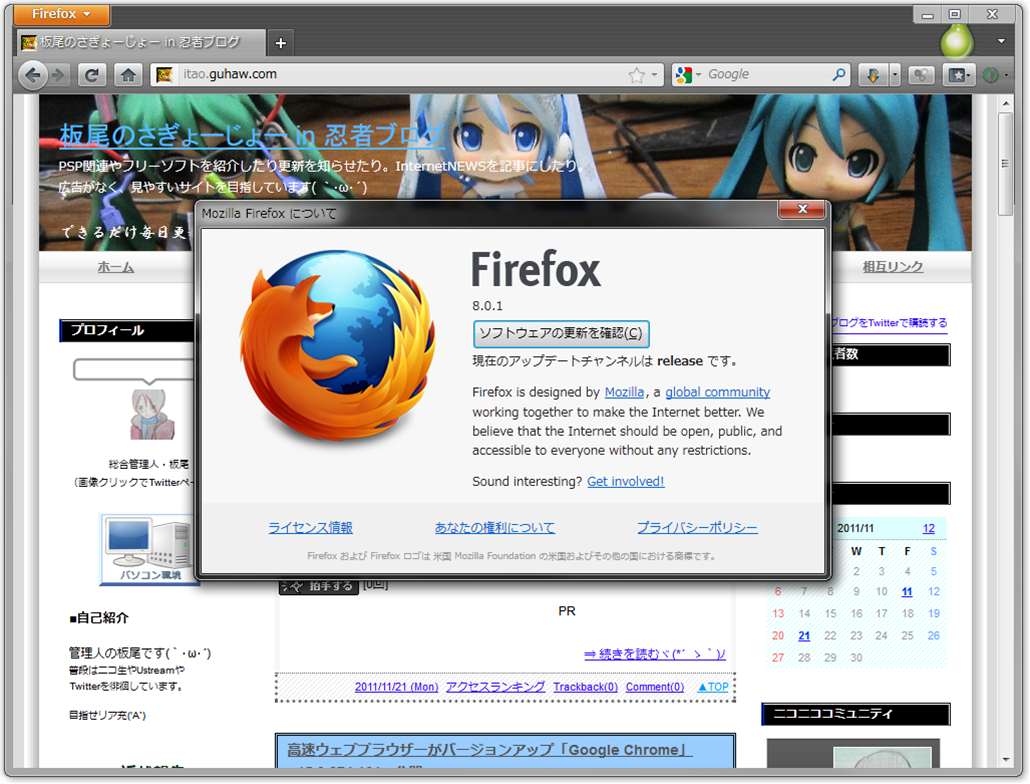Click the profile avatar image
The width and height of the screenshot is (1030, 784).
coord(152,414)
